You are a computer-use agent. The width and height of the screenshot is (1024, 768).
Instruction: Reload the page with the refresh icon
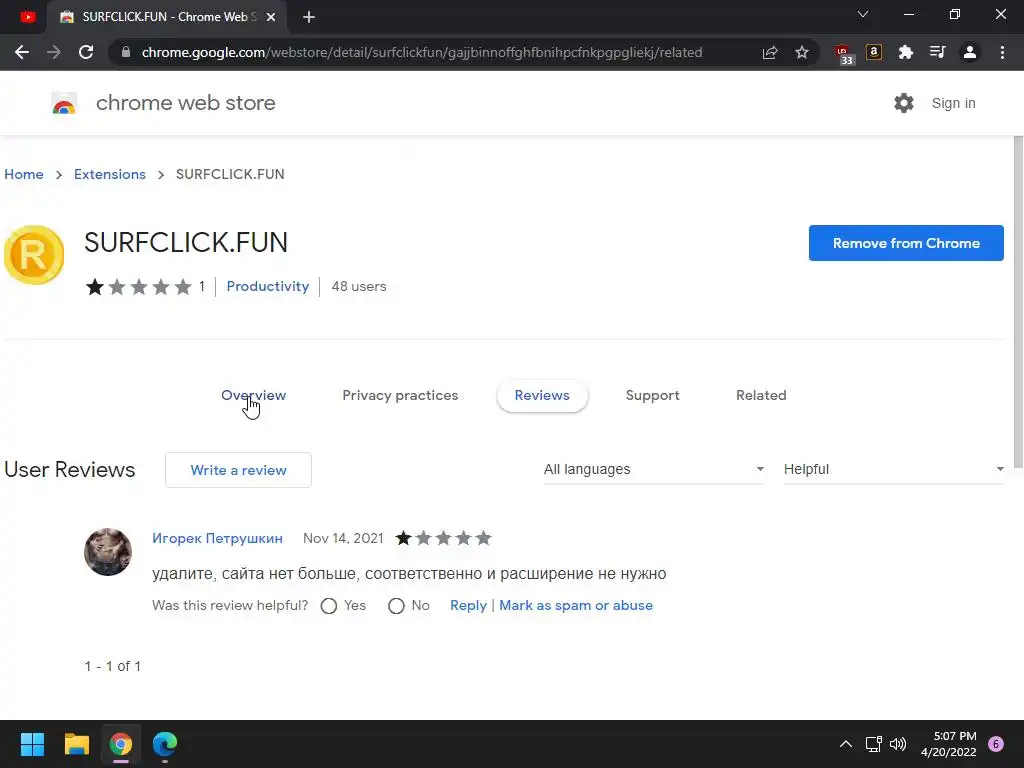click(86, 52)
